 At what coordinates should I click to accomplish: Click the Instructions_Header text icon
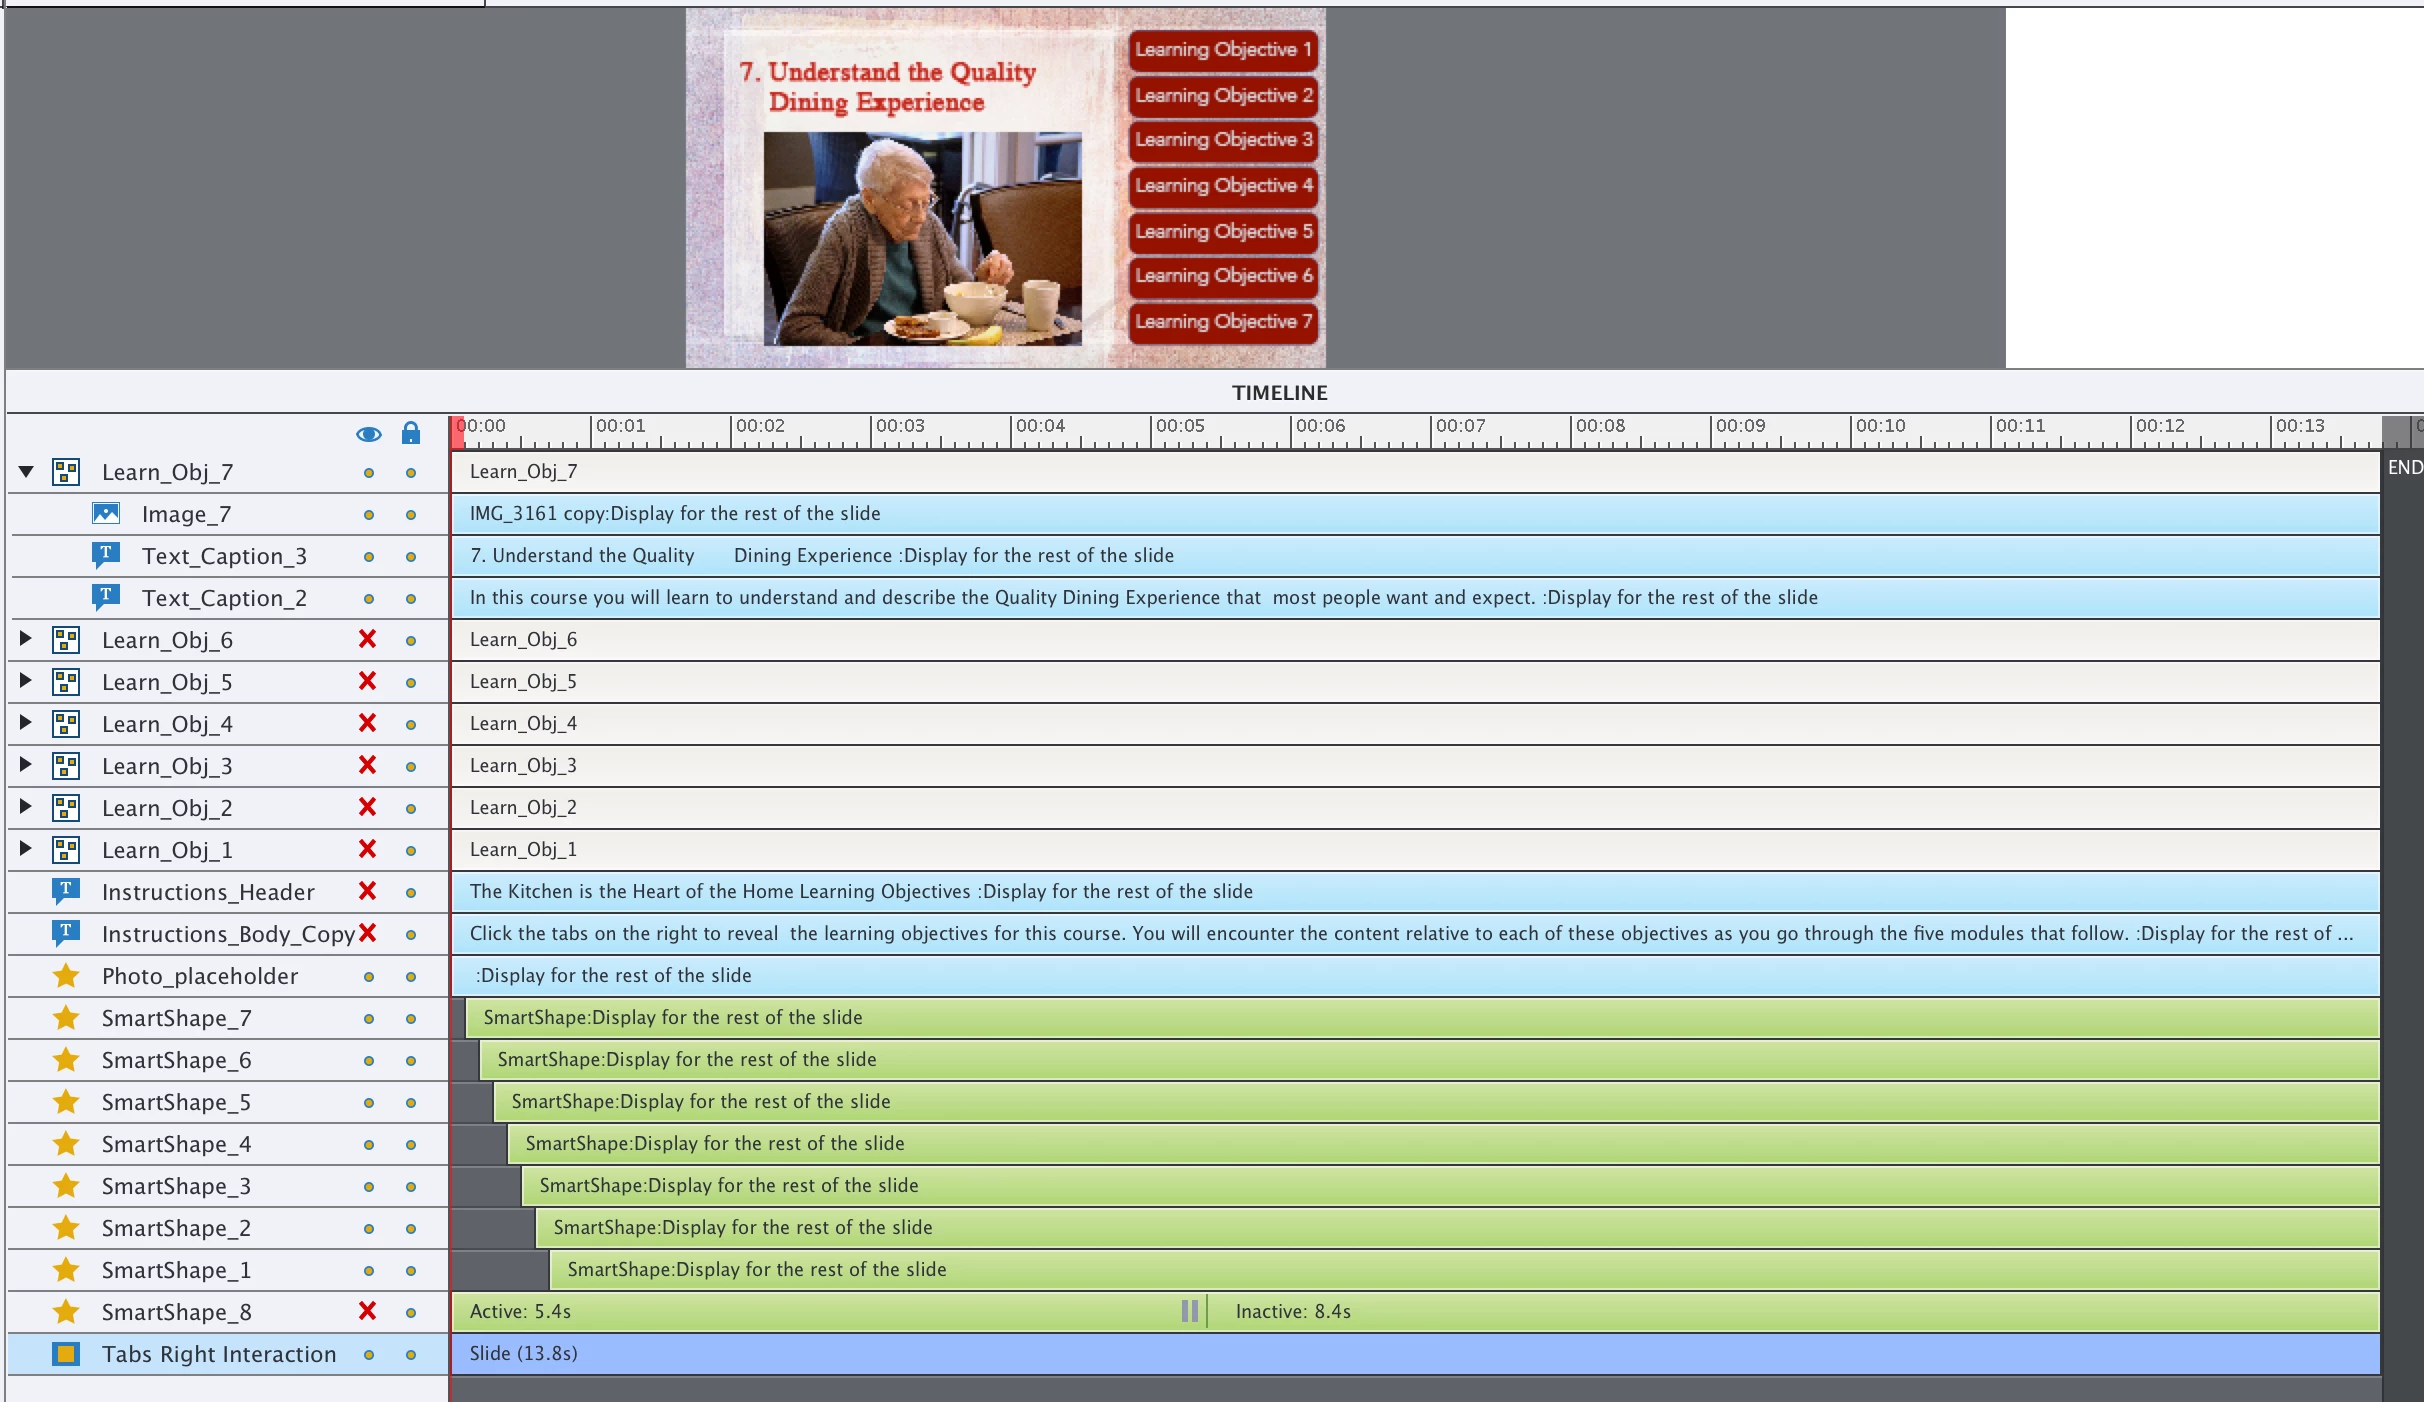pyautogui.click(x=66, y=891)
